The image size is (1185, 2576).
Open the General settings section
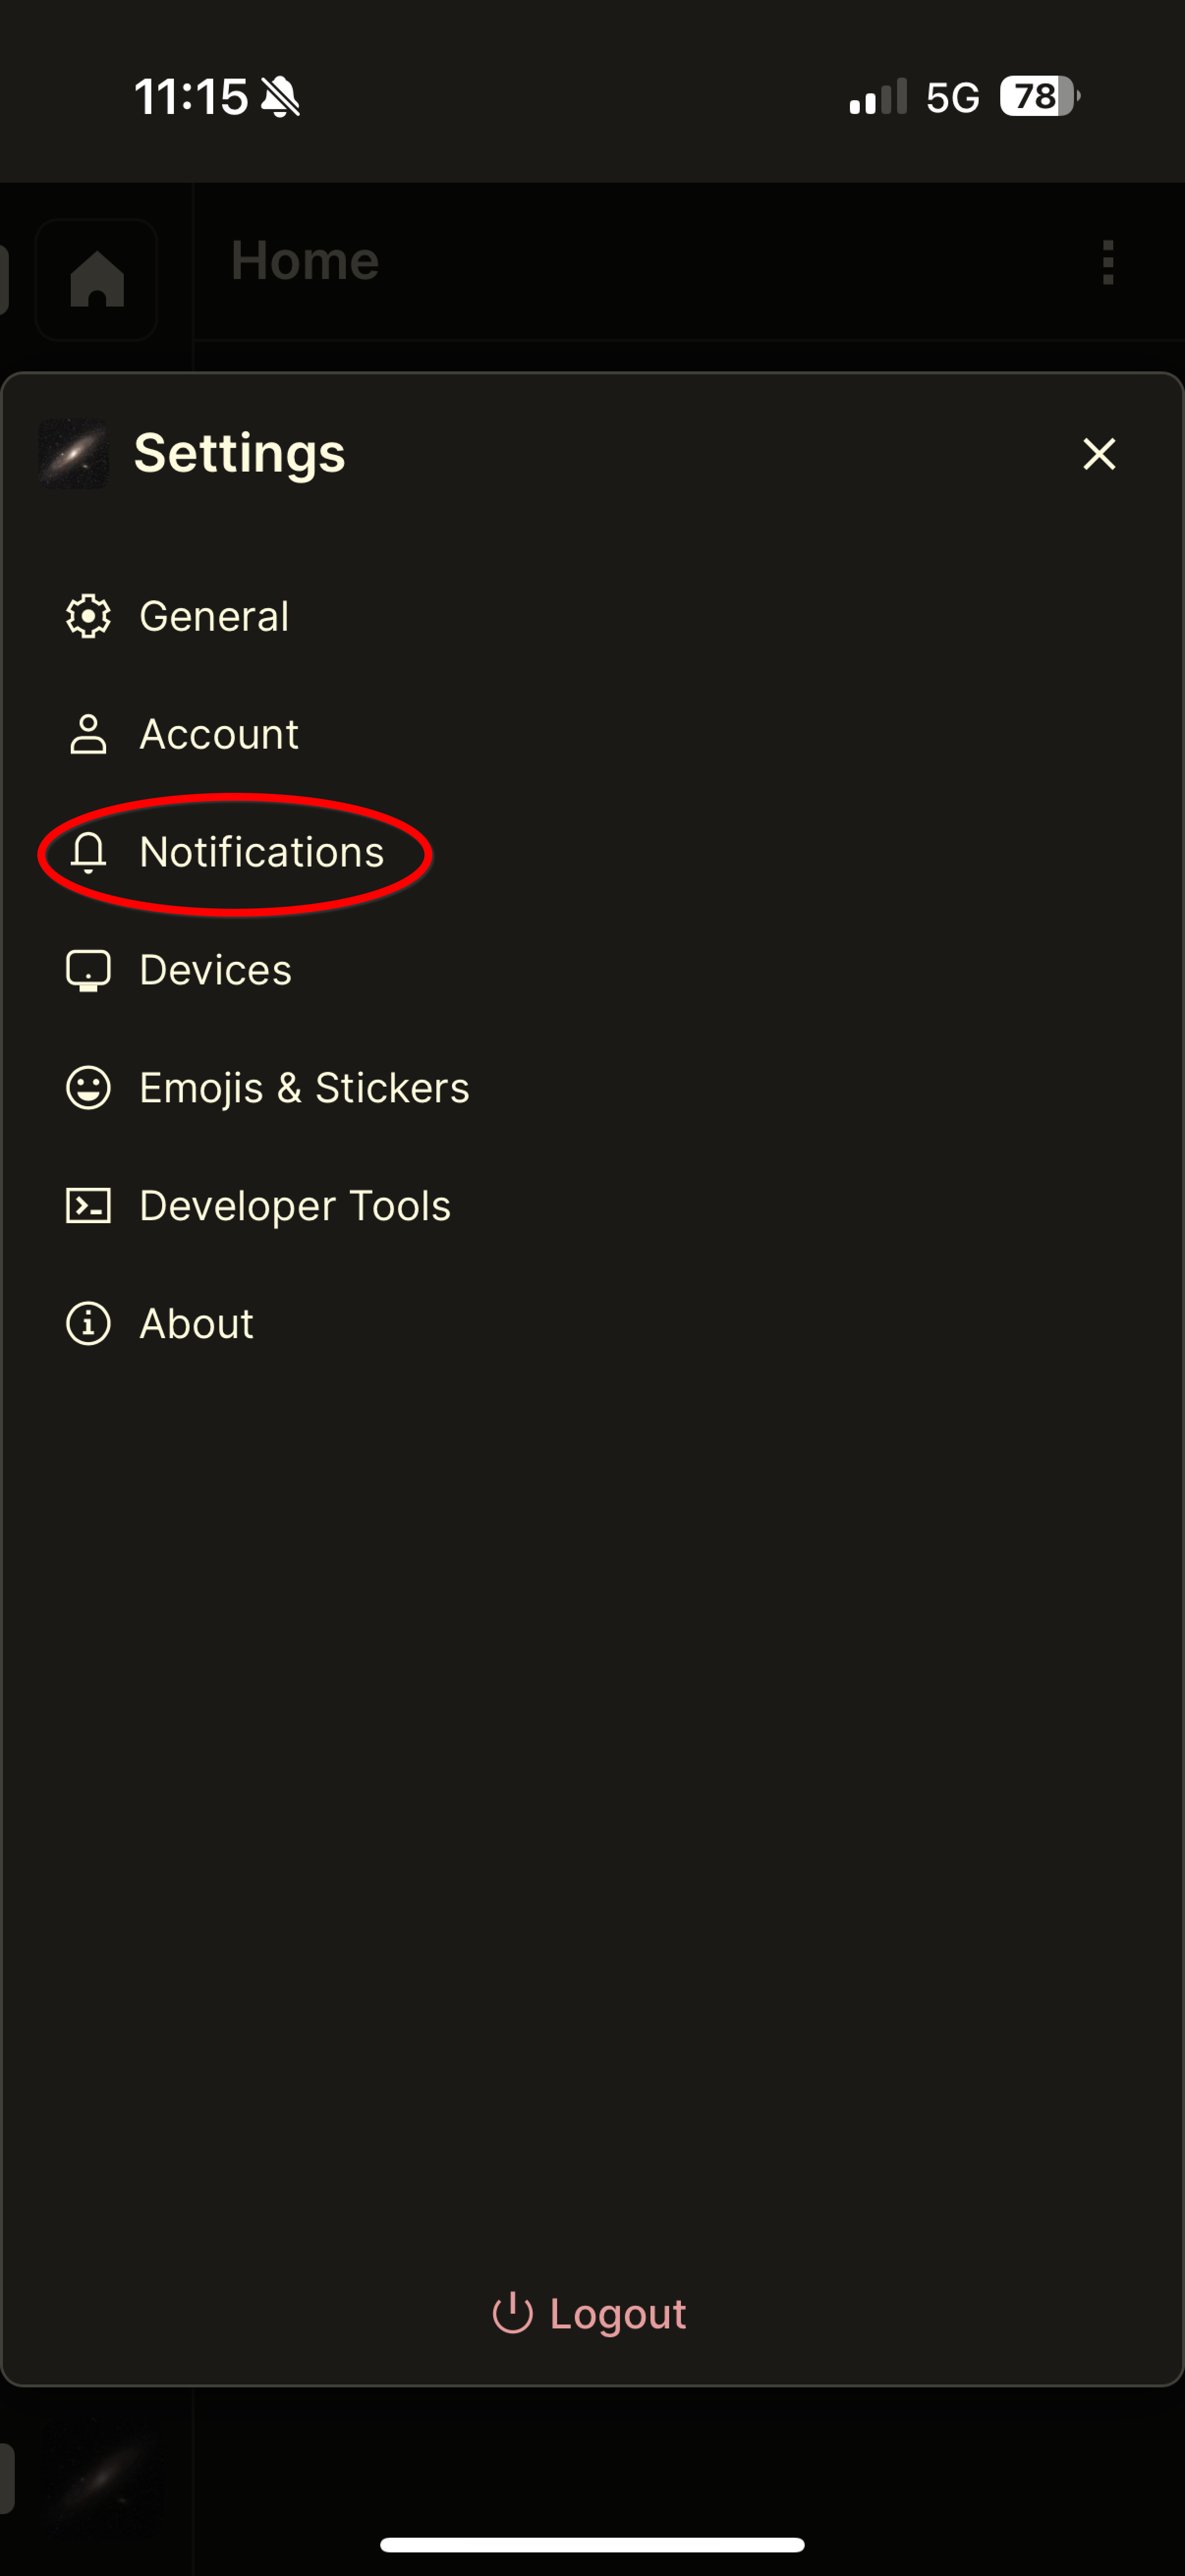pos(214,616)
